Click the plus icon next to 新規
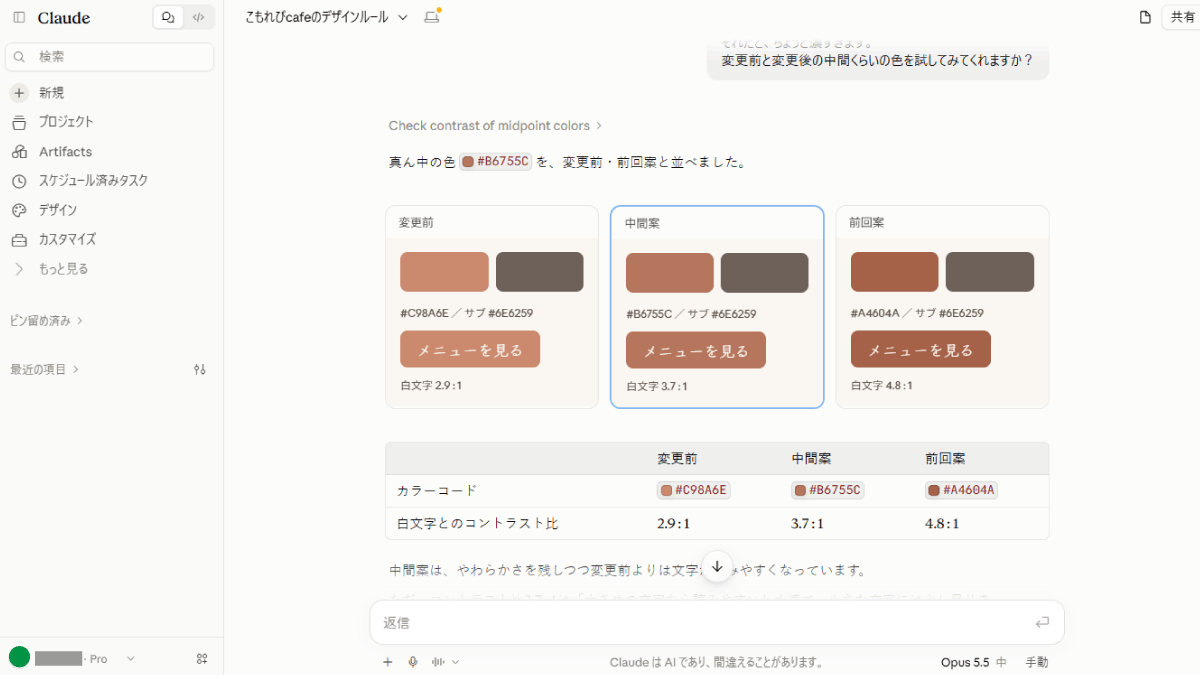 click(19, 93)
